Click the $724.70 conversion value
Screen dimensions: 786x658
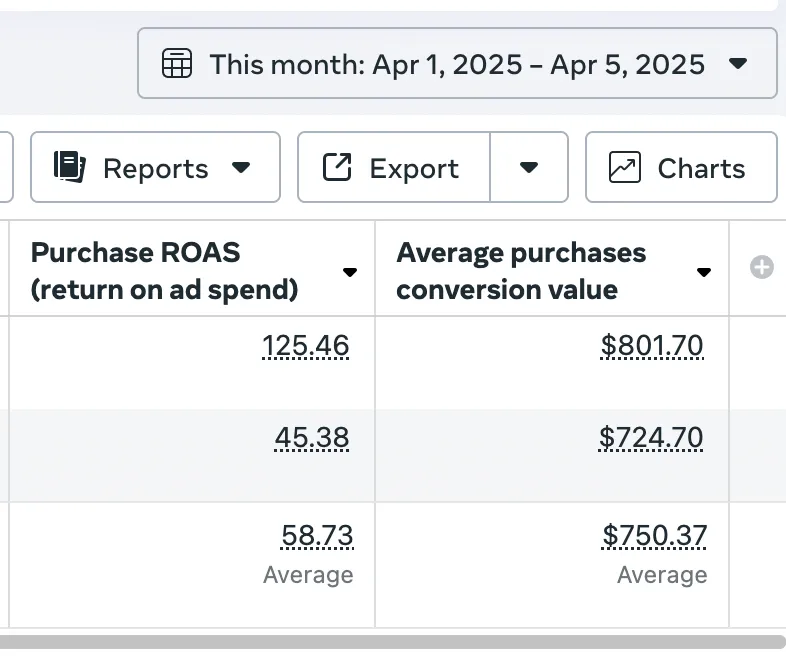pyautogui.click(x=651, y=437)
